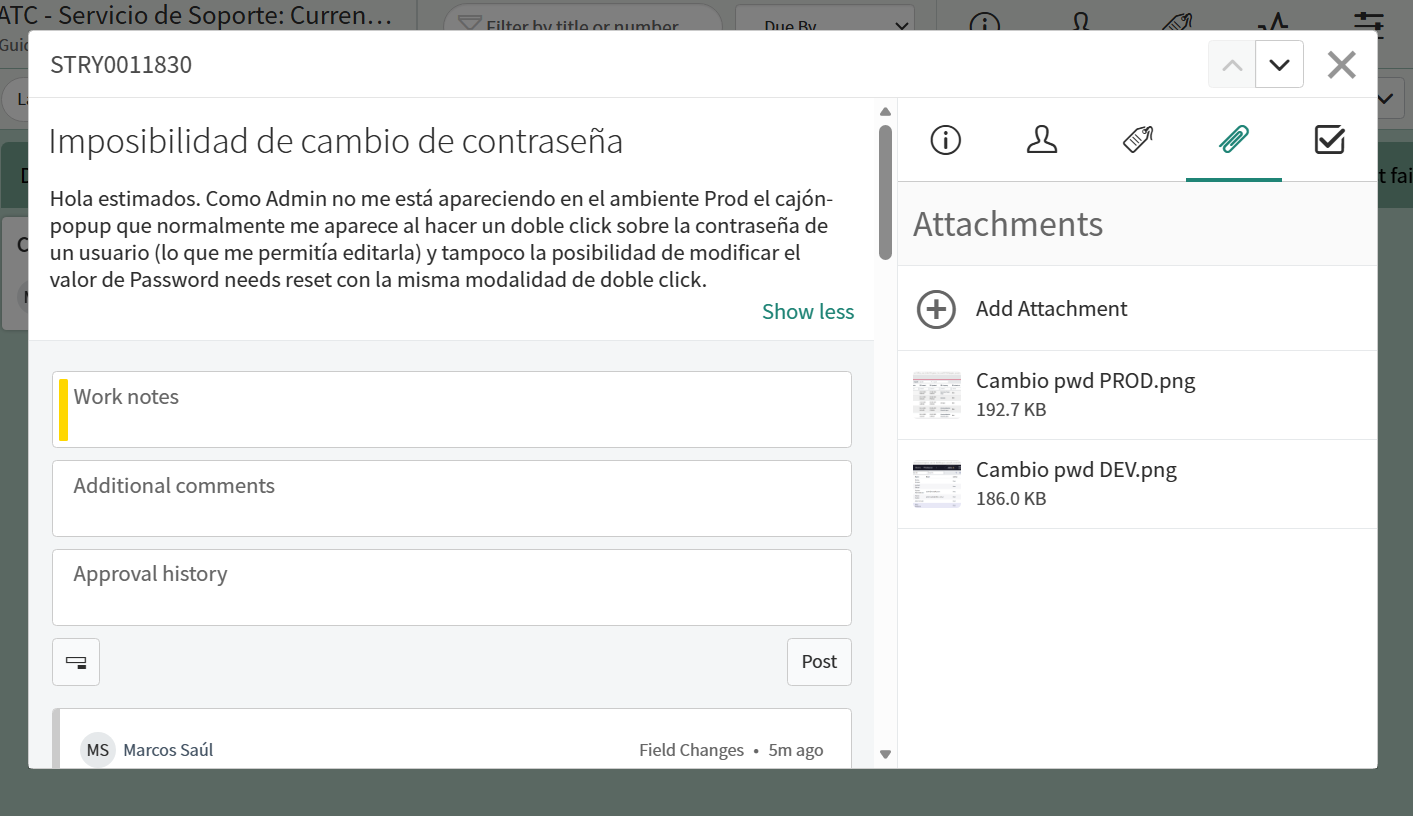
Task: Open Cambio pwd PROD.png thumbnail
Action: pos(937,395)
